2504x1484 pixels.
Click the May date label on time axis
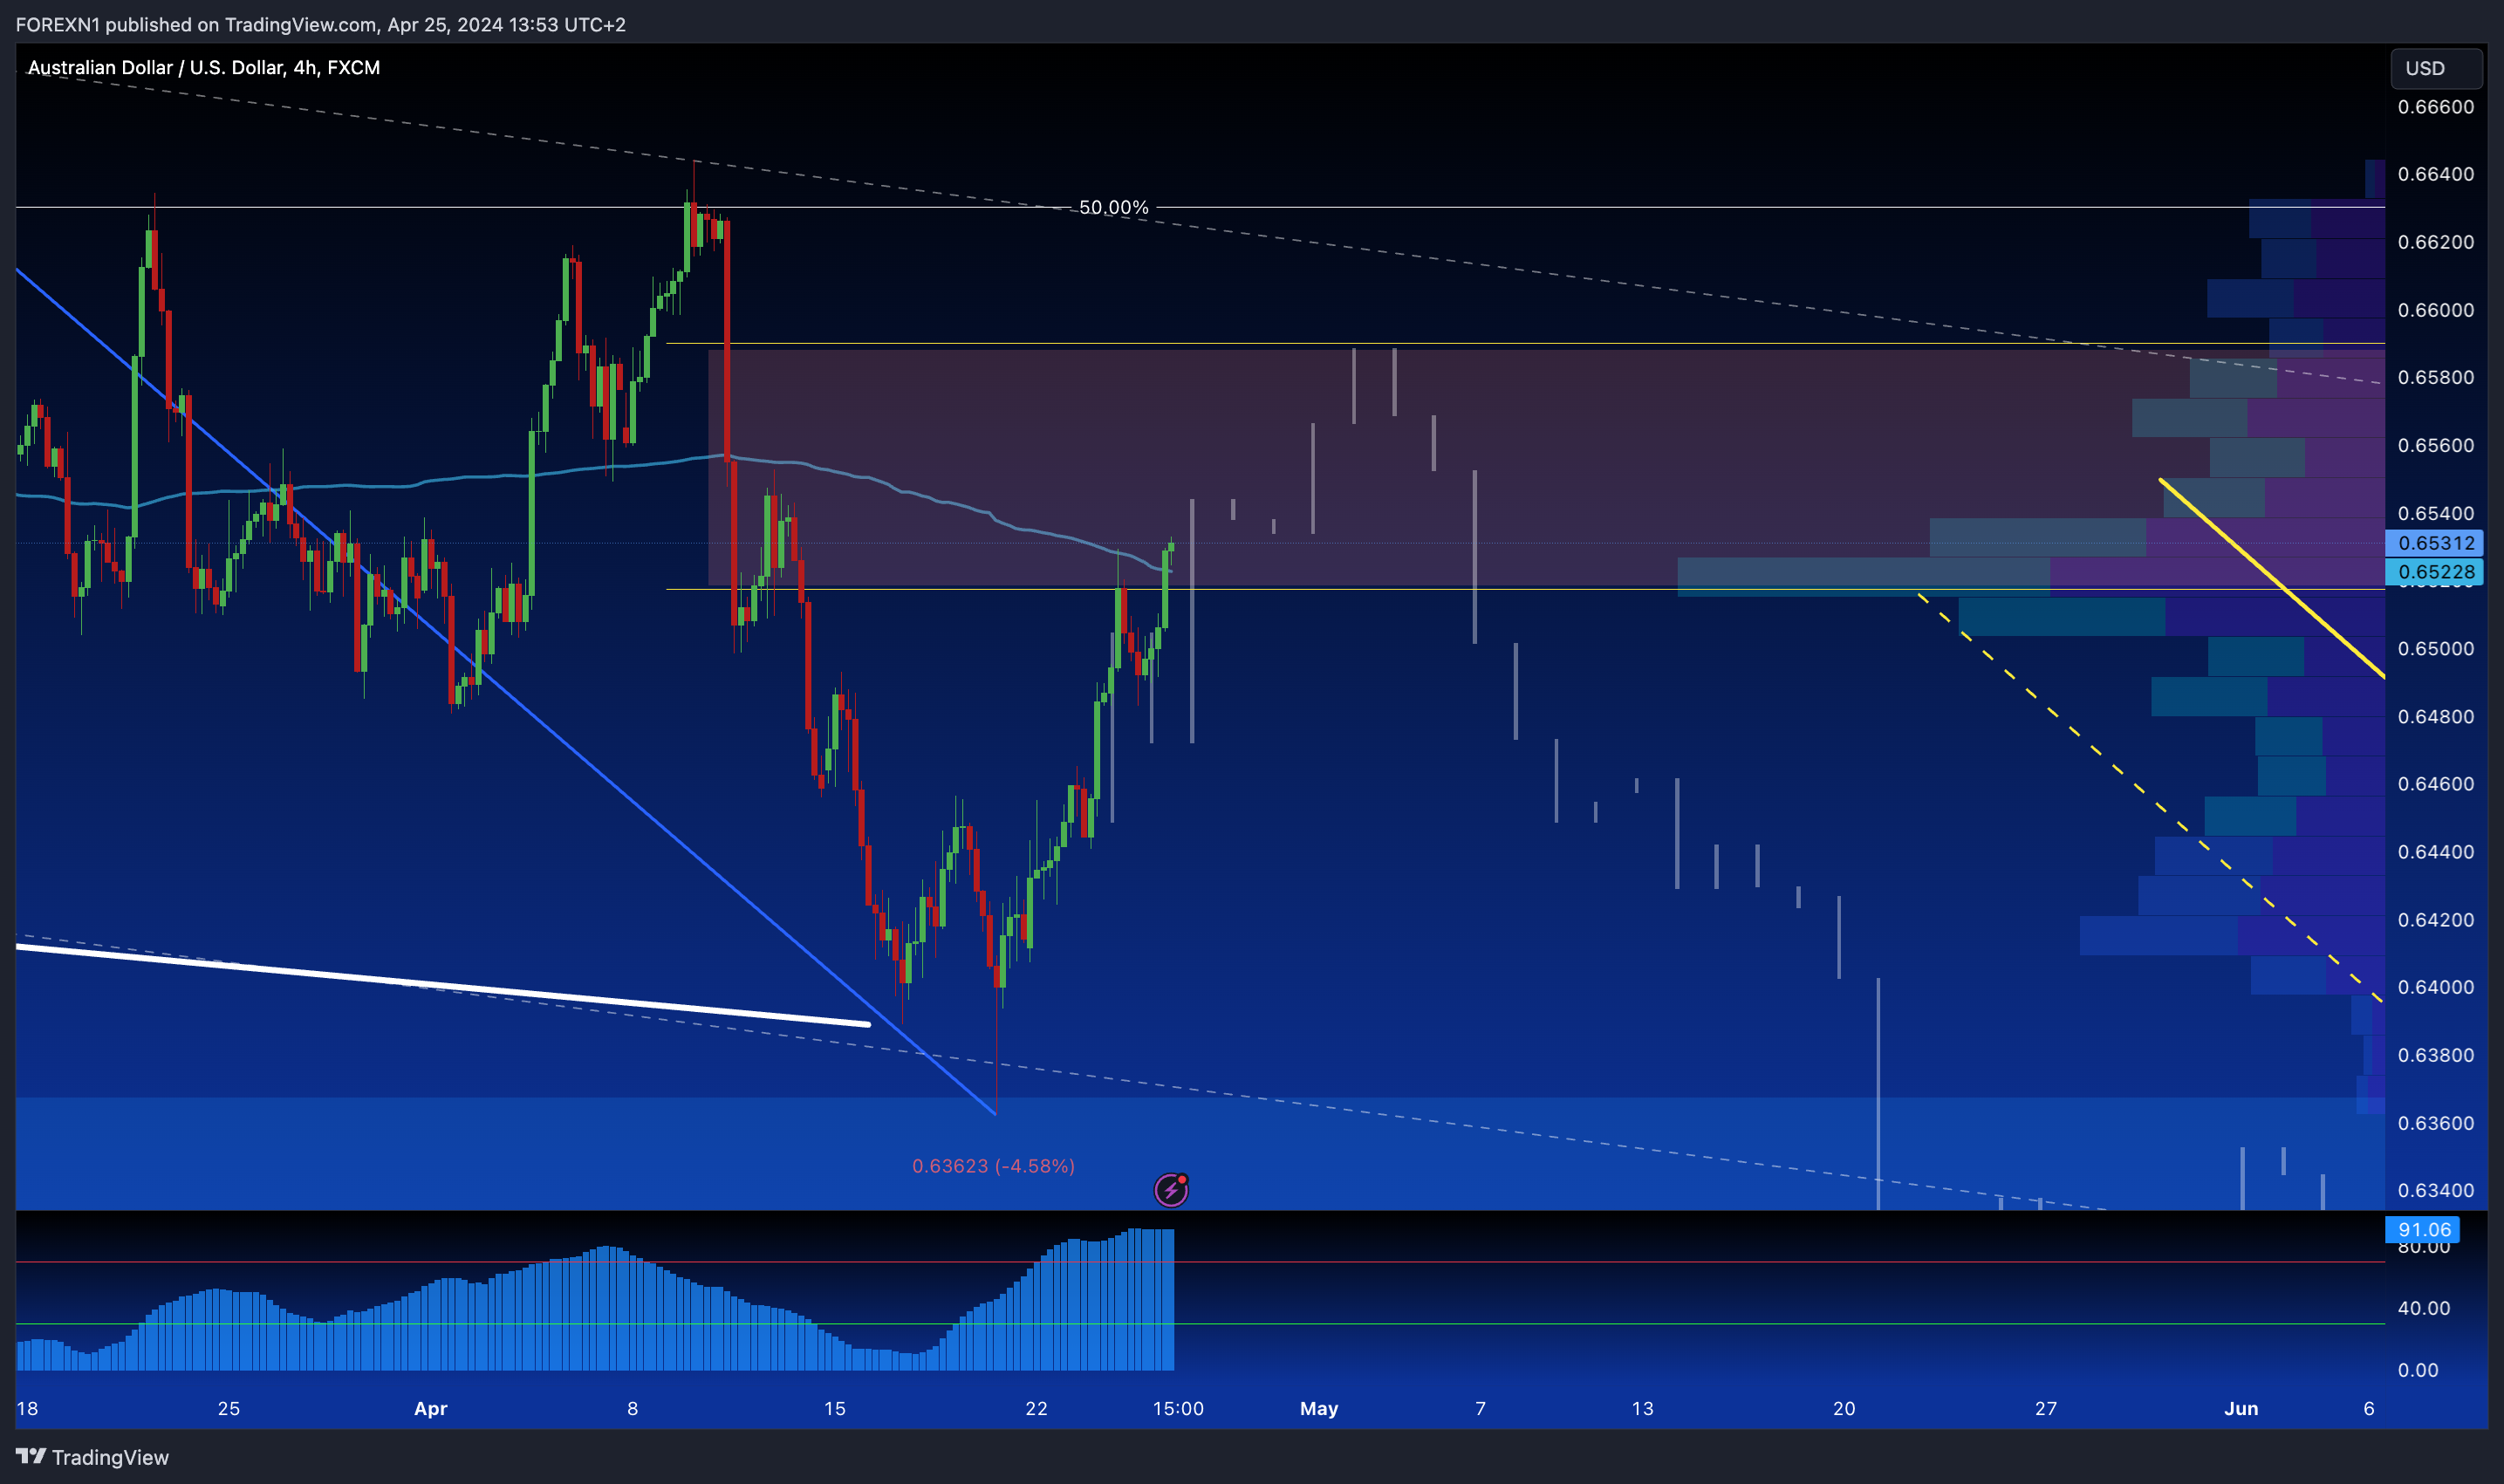point(1319,1408)
